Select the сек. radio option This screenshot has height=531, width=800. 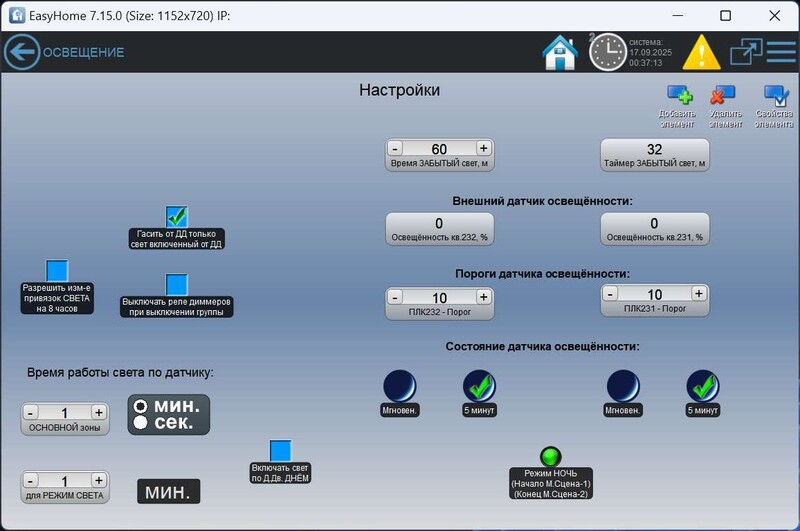(x=141, y=423)
